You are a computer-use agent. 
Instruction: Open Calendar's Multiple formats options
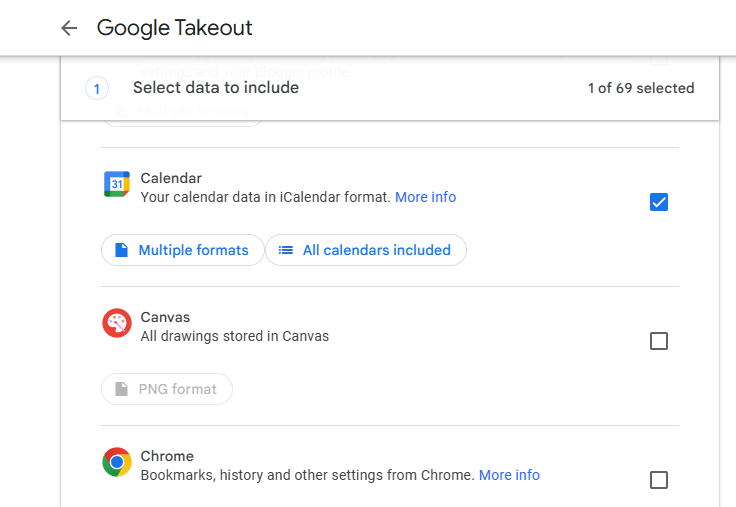click(183, 250)
